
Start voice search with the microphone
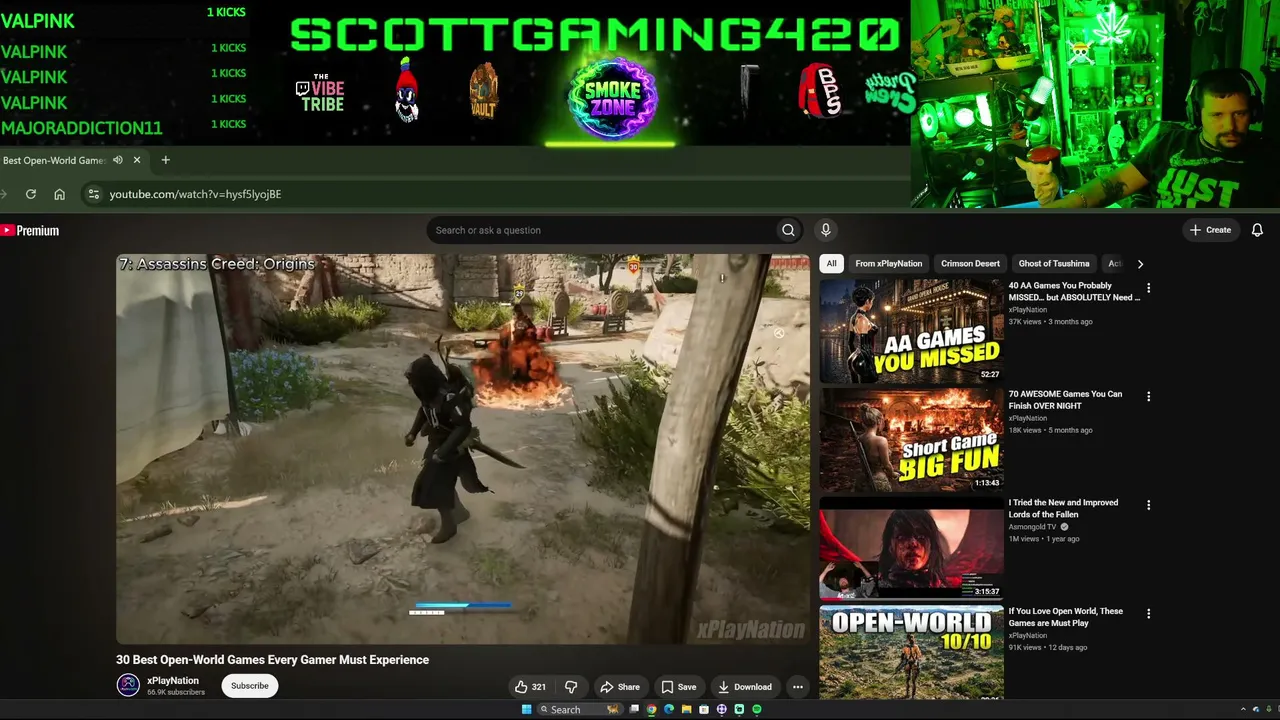[825, 230]
